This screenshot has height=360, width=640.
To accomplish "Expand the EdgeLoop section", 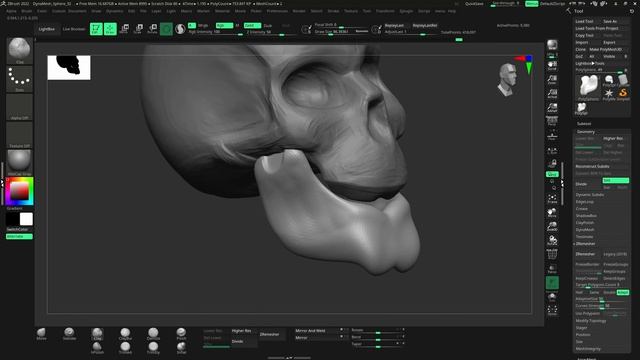I will point(584,202).
